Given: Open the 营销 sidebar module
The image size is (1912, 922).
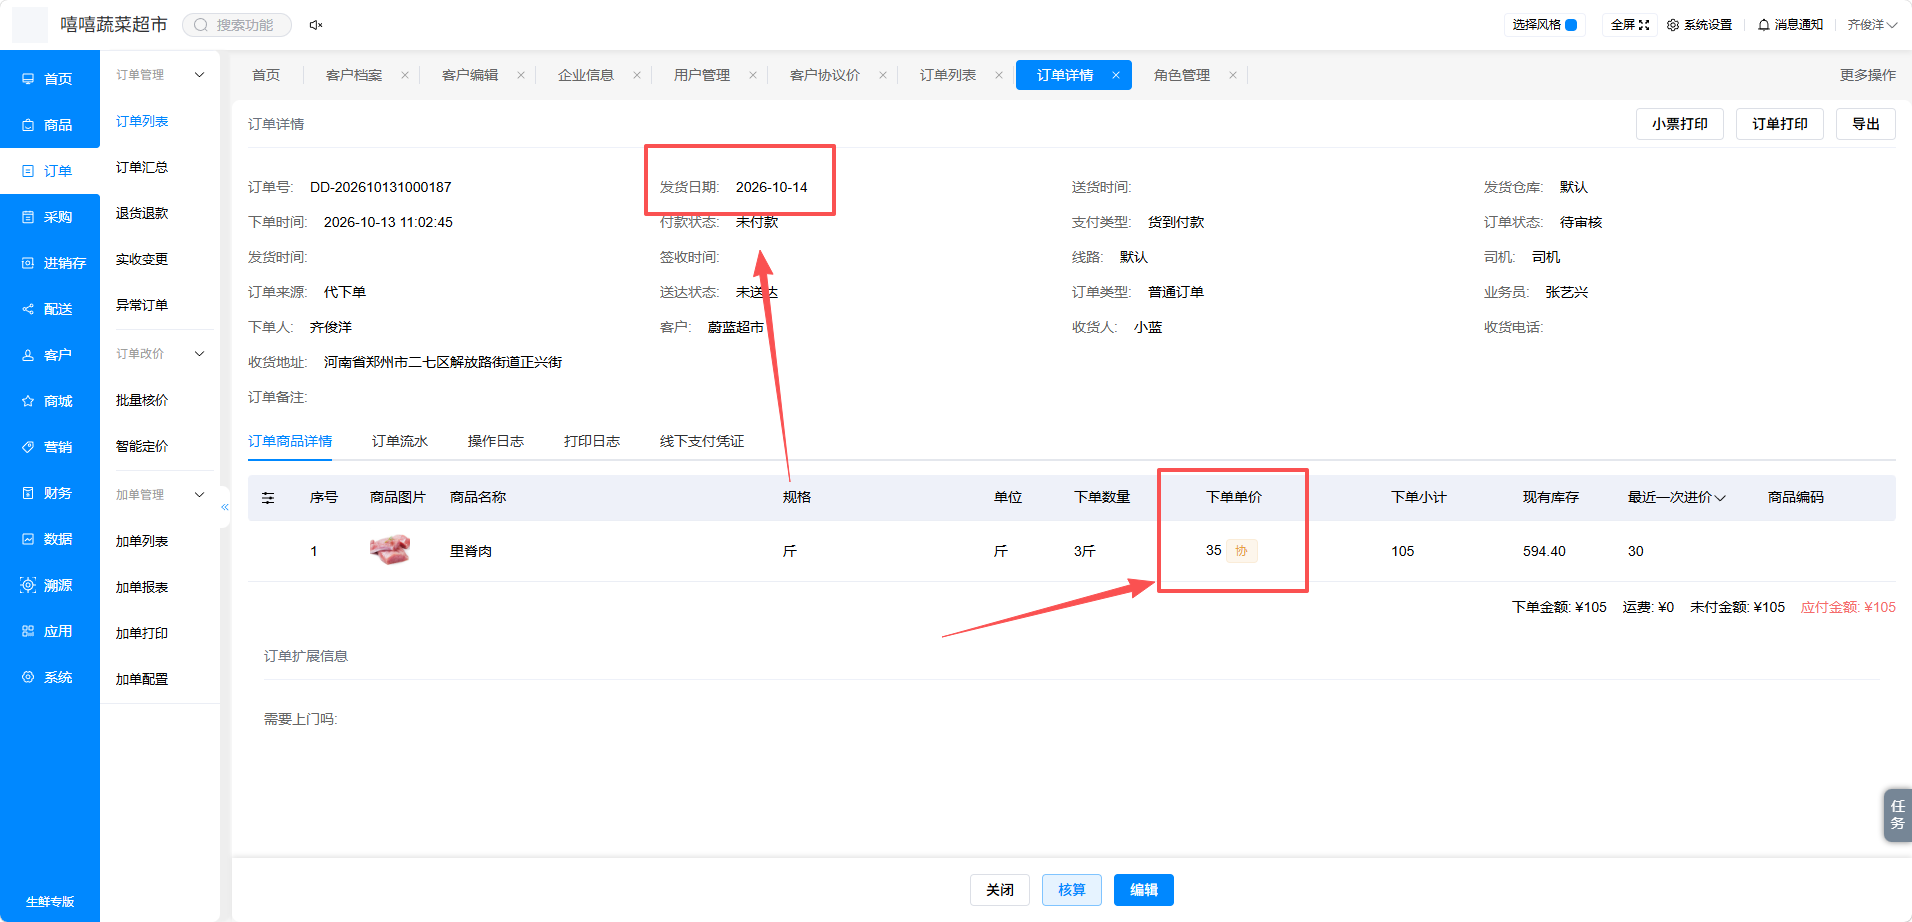Looking at the screenshot, I should [x=49, y=447].
